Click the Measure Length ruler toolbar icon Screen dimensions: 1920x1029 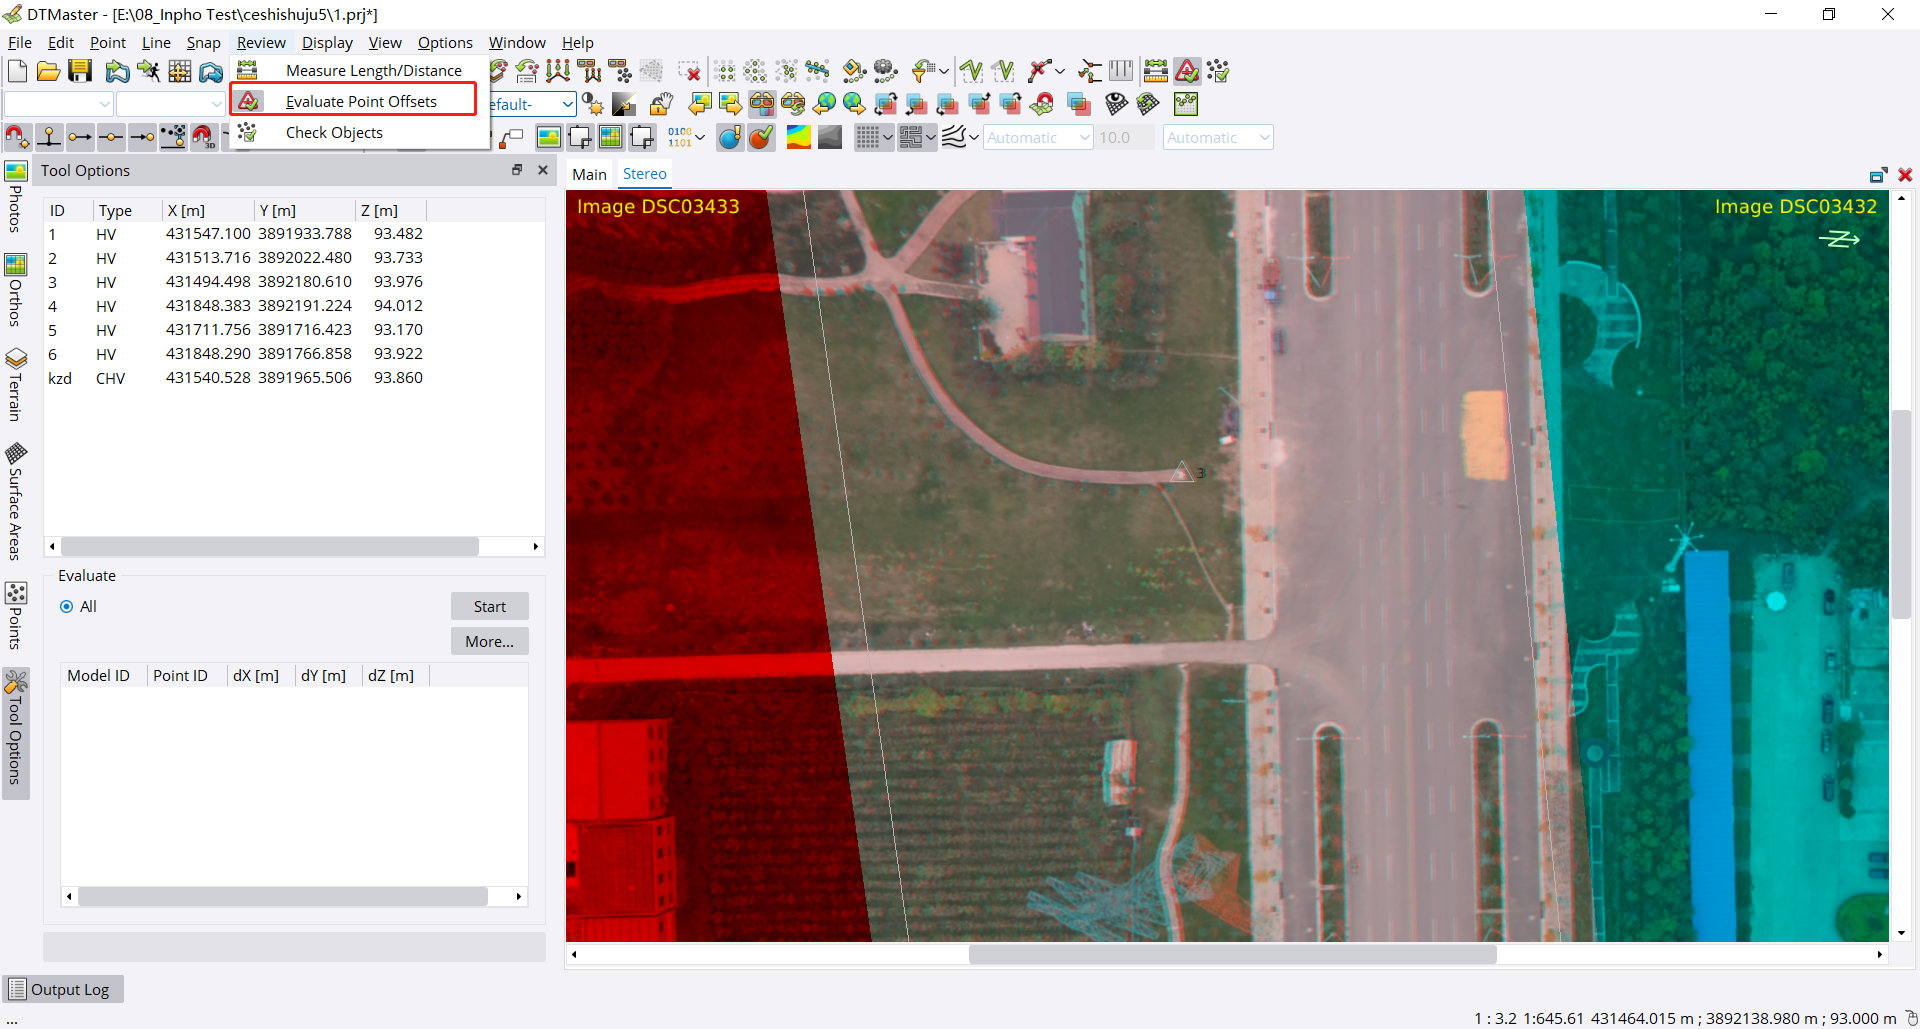click(x=1155, y=71)
